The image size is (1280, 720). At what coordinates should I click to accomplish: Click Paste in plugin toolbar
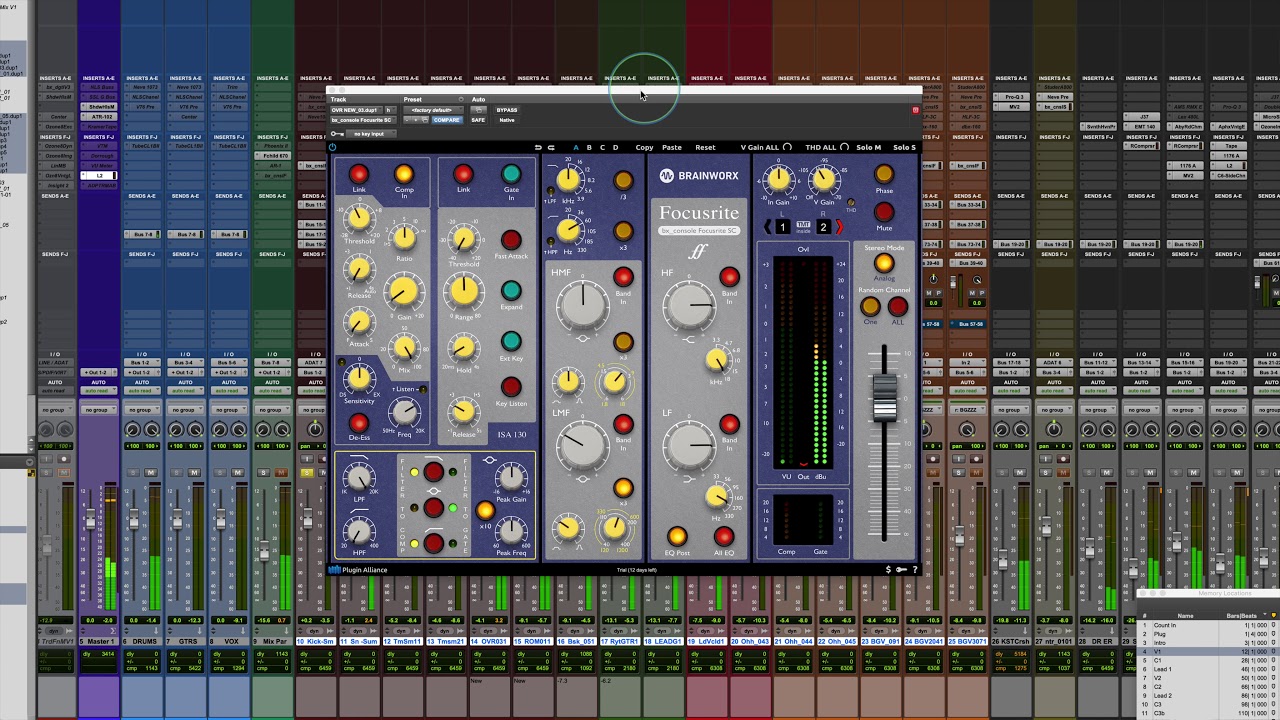(672, 148)
